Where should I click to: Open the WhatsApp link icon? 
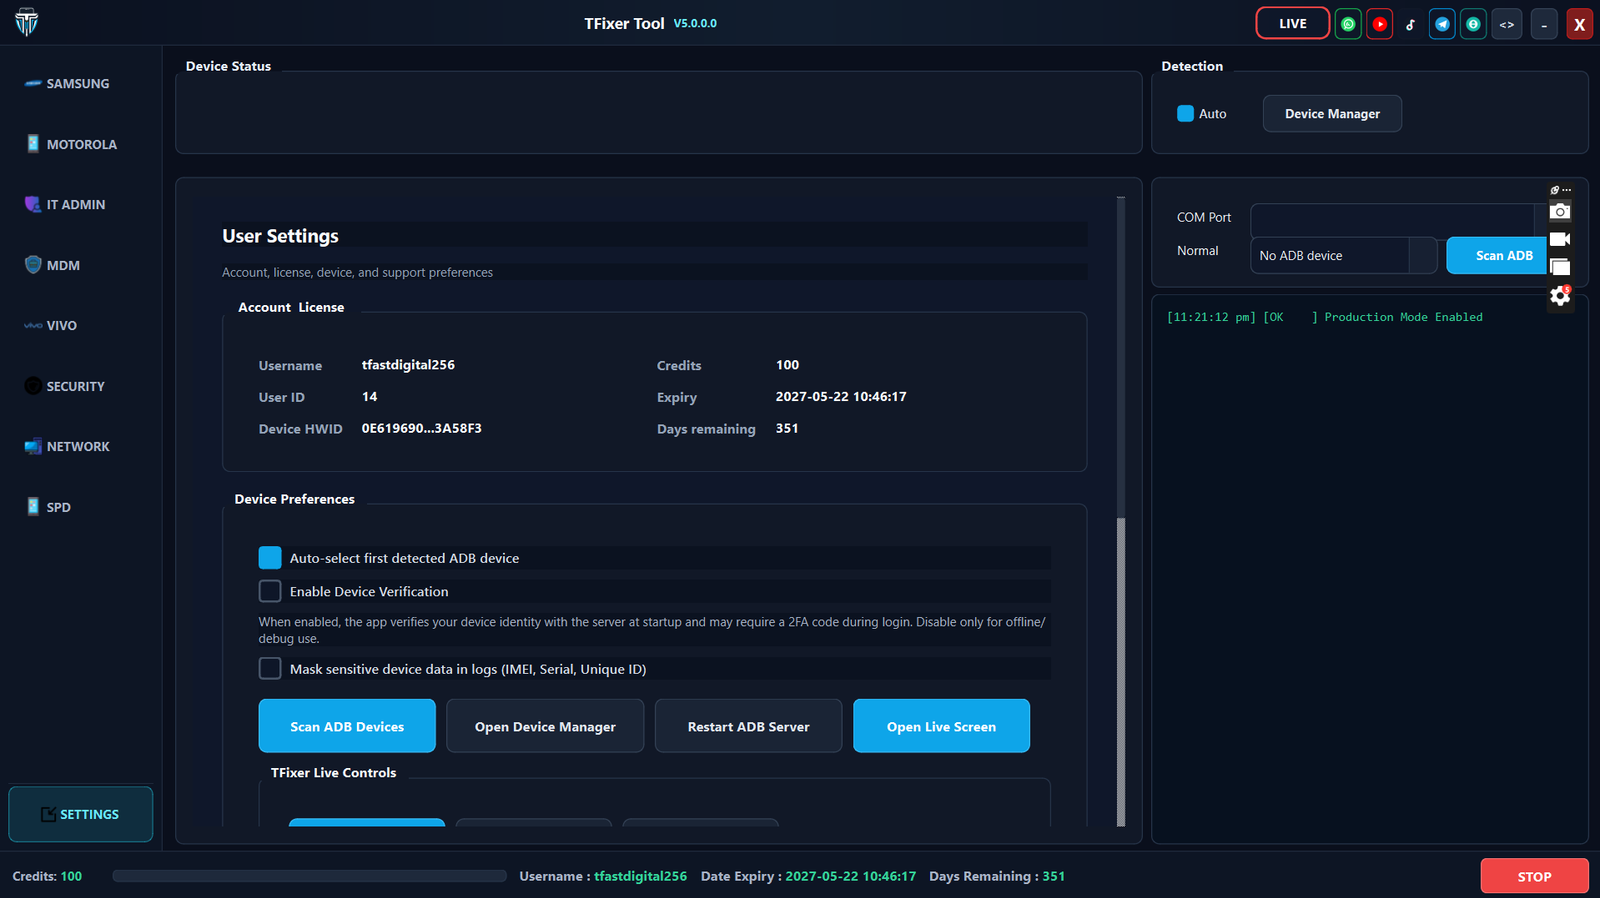click(x=1348, y=24)
